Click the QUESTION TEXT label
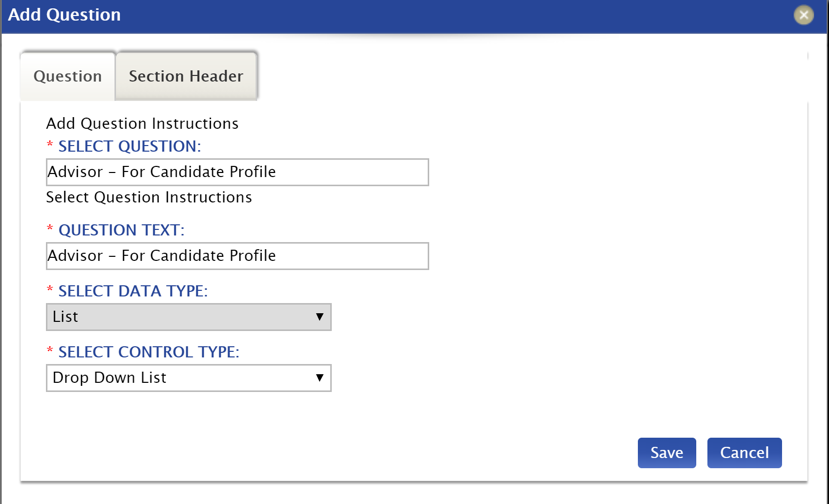The height and width of the screenshot is (504, 829). tap(121, 231)
